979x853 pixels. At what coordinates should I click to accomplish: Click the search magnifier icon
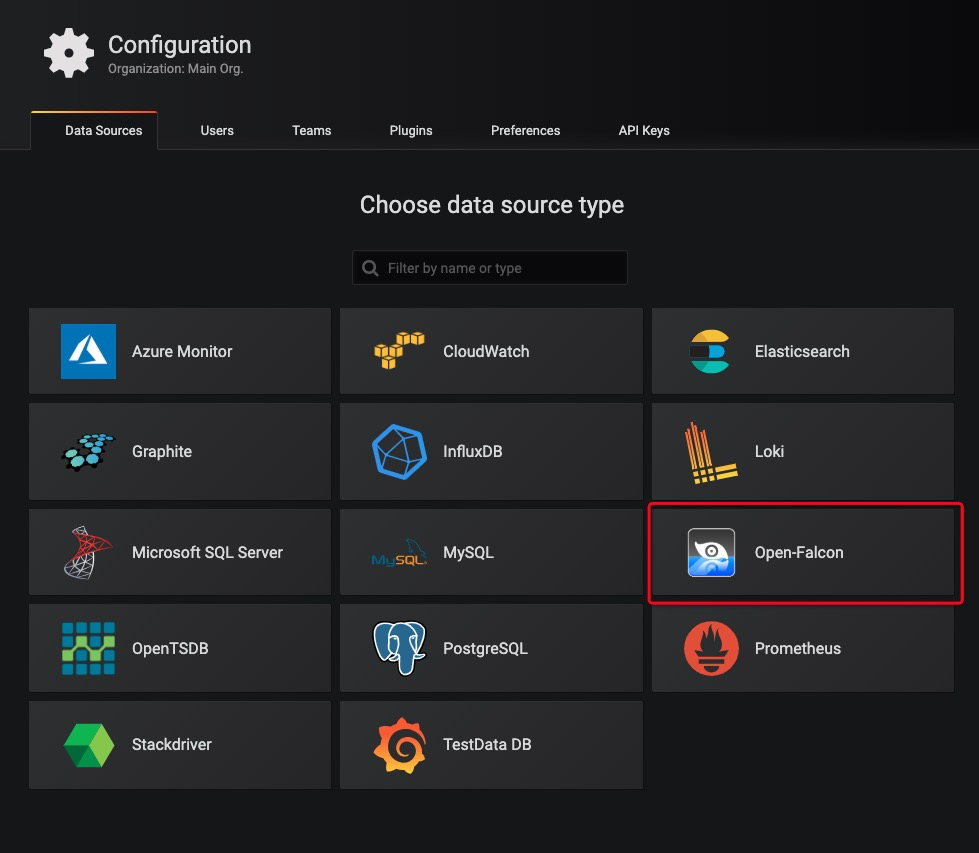pos(370,268)
